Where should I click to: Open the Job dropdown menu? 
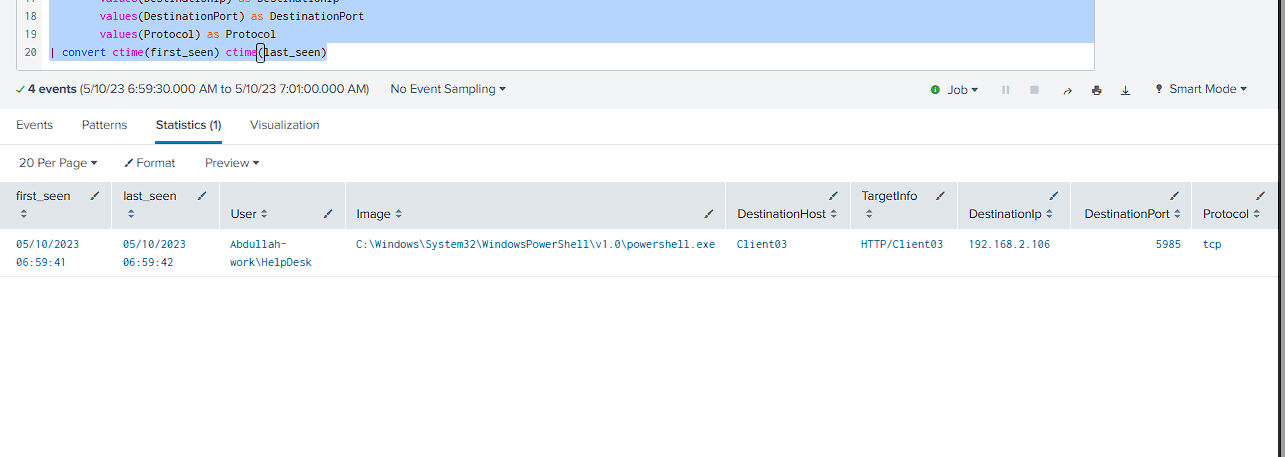pyautogui.click(x=955, y=90)
